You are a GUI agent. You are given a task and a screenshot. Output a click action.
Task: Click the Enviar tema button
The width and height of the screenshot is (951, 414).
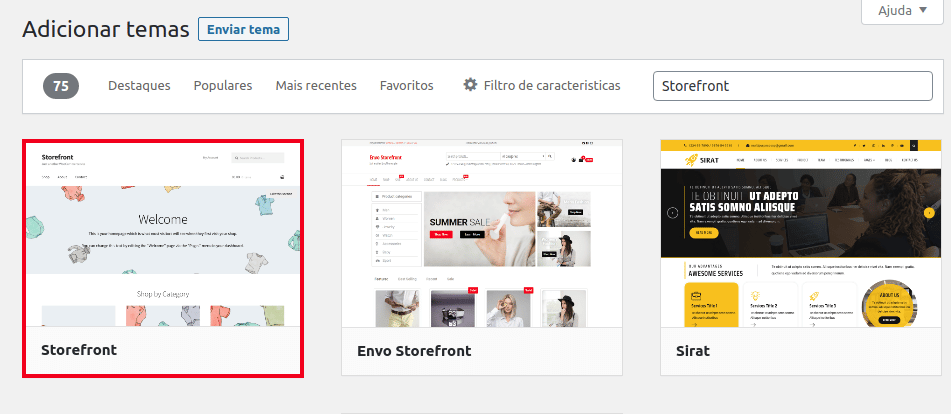click(243, 29)
